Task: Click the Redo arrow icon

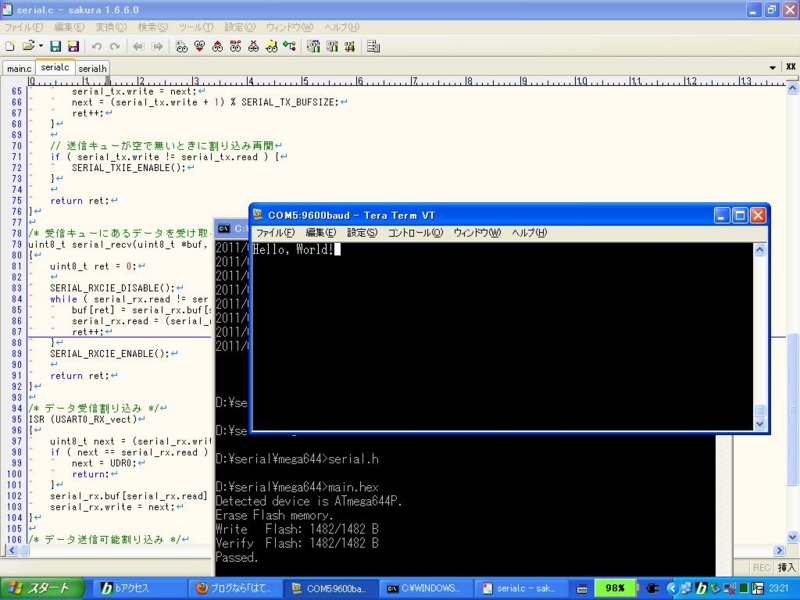Action: point(115,46)
